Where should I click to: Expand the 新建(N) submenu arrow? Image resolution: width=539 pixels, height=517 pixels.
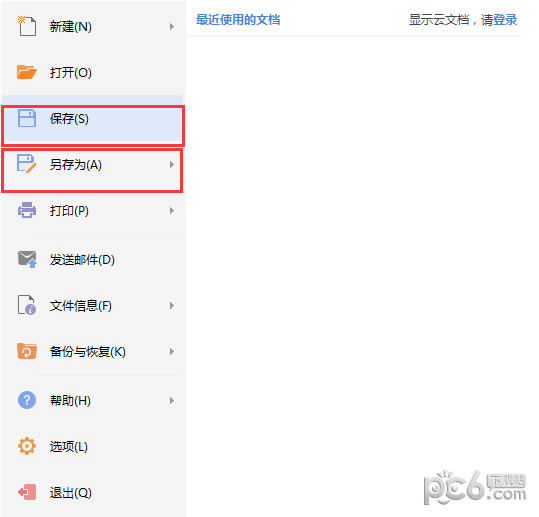tap(172, 26)
